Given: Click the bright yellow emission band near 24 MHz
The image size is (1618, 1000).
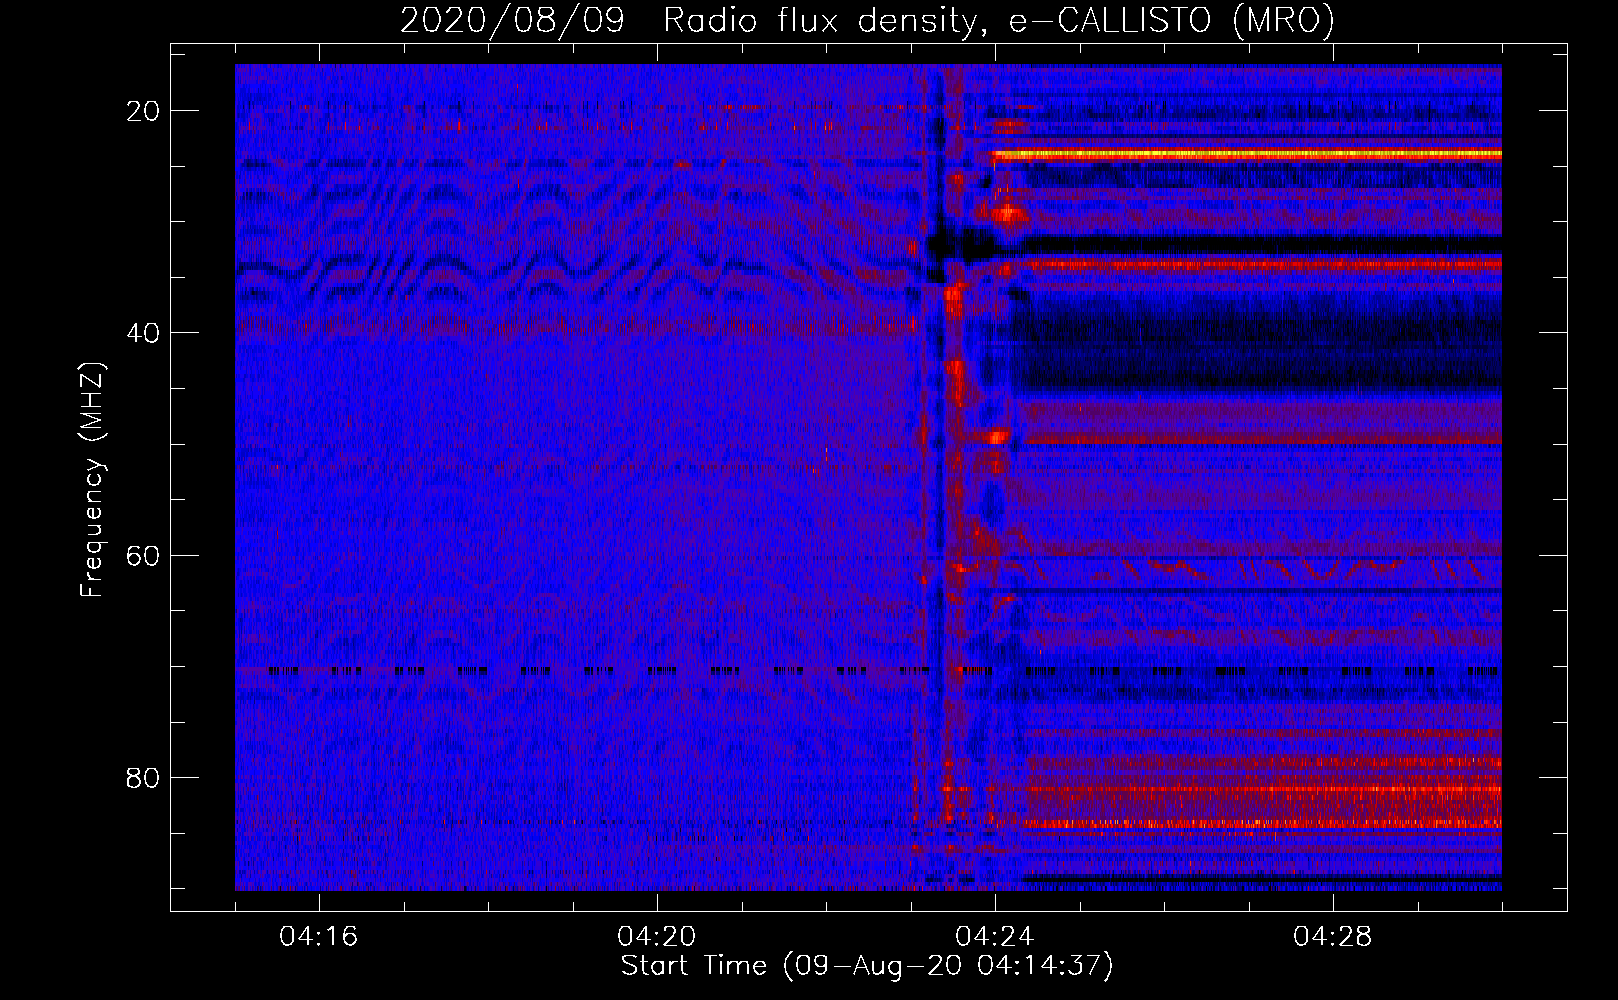Looking at the screenshot, I should 1247,155.
